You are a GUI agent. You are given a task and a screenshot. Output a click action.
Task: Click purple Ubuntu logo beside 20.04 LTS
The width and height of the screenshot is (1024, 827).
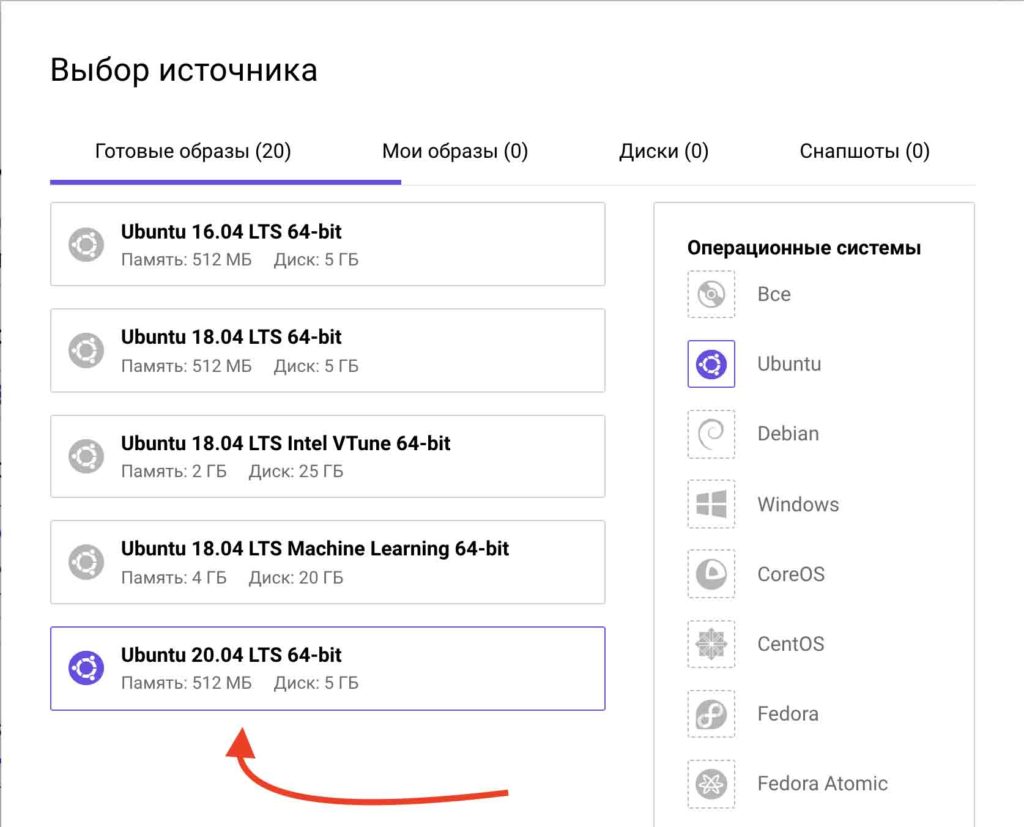pyautogui.click(x=86, y=668)
